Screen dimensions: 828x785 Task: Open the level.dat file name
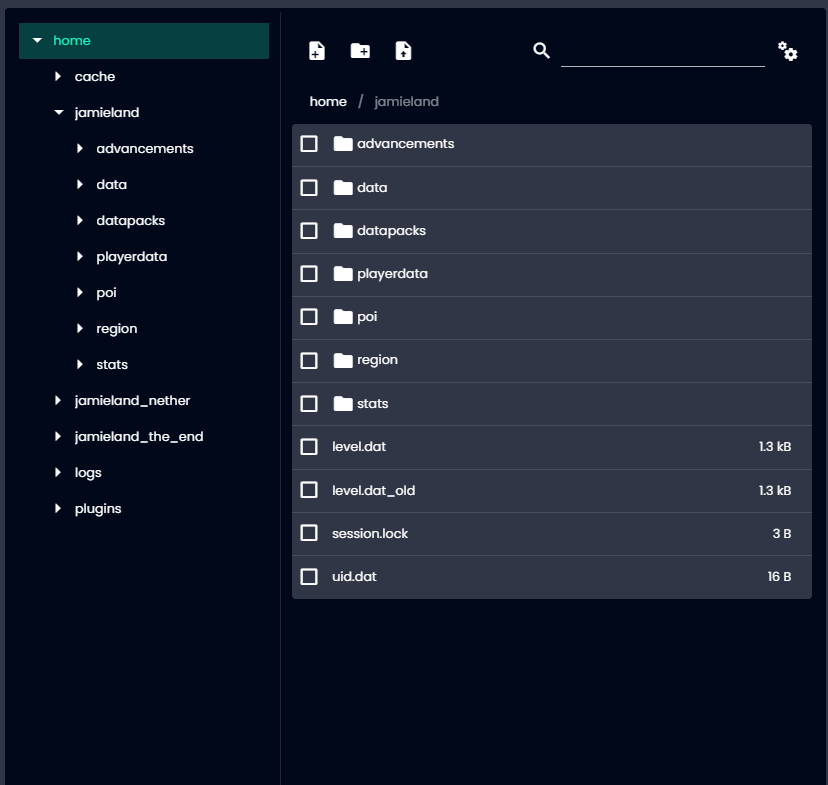359,447
